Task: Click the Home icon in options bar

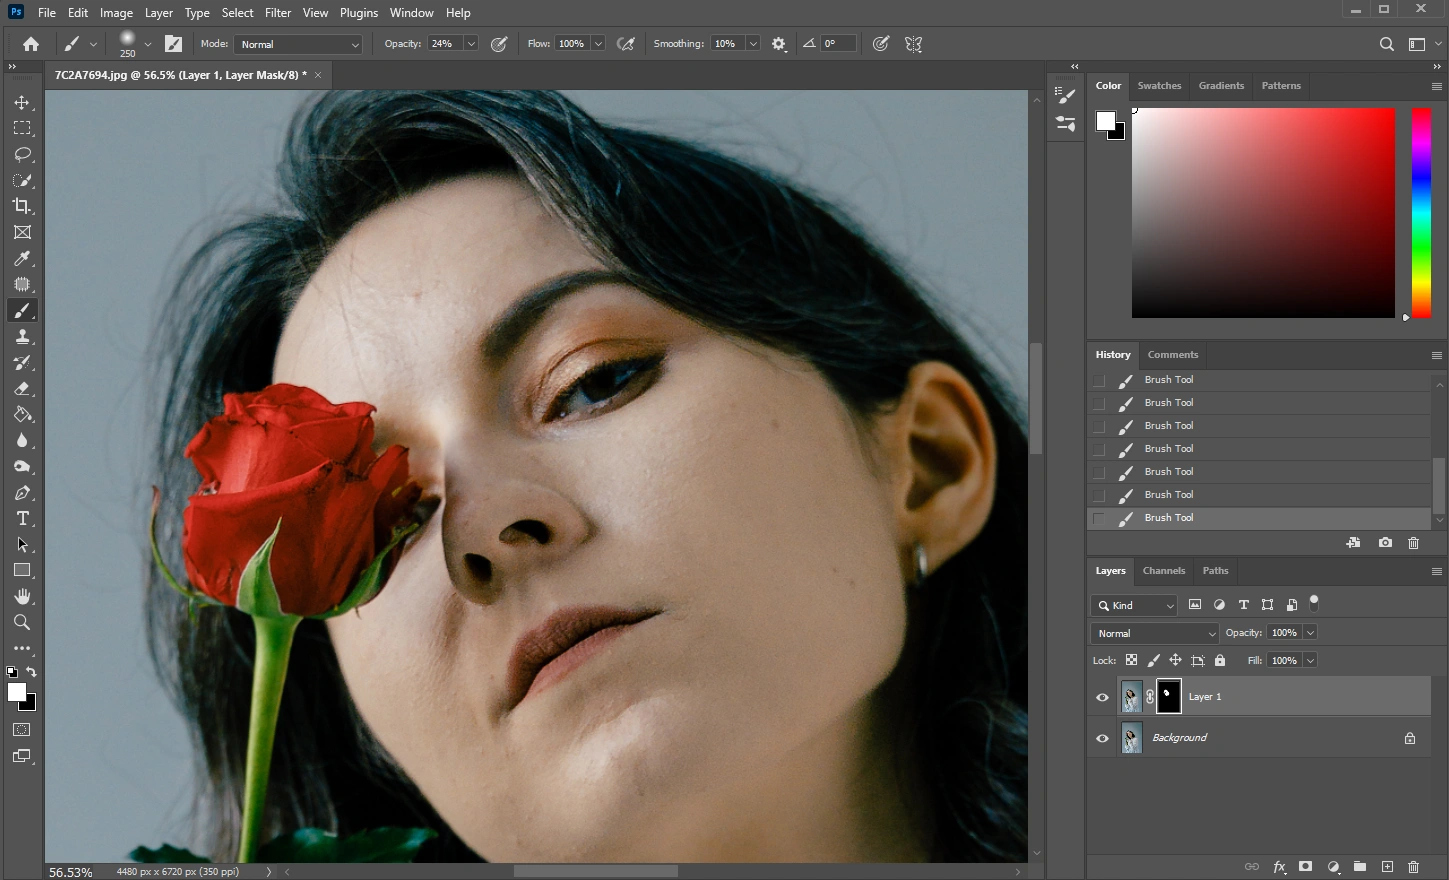Action: tap(31, 44)
